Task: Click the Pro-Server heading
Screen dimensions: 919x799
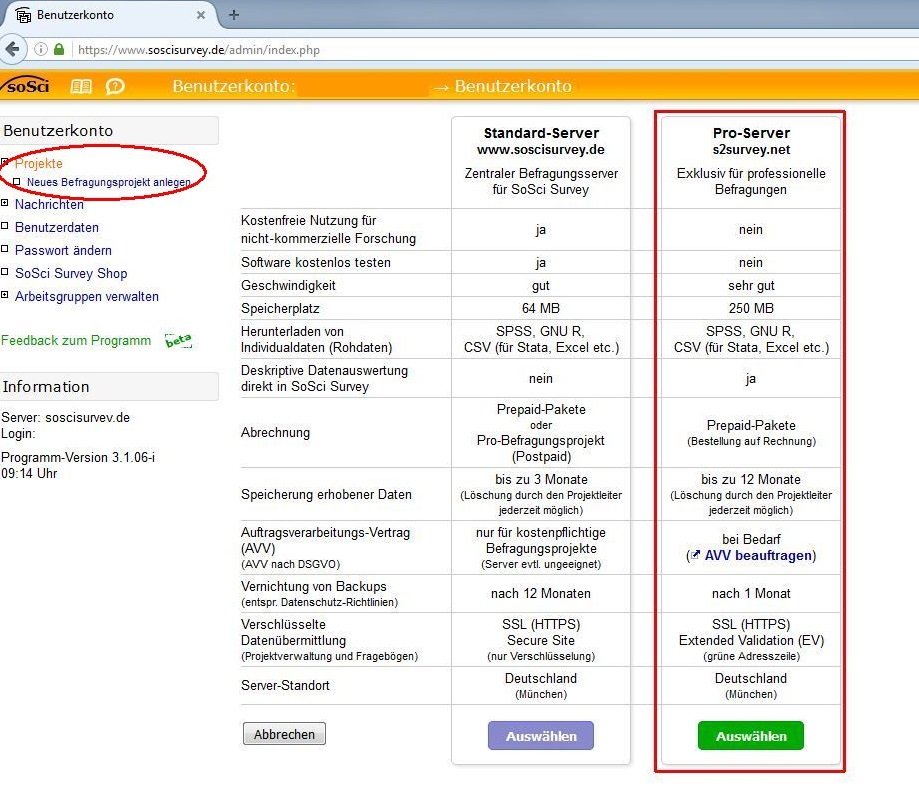Action: [x=751, y=133]
